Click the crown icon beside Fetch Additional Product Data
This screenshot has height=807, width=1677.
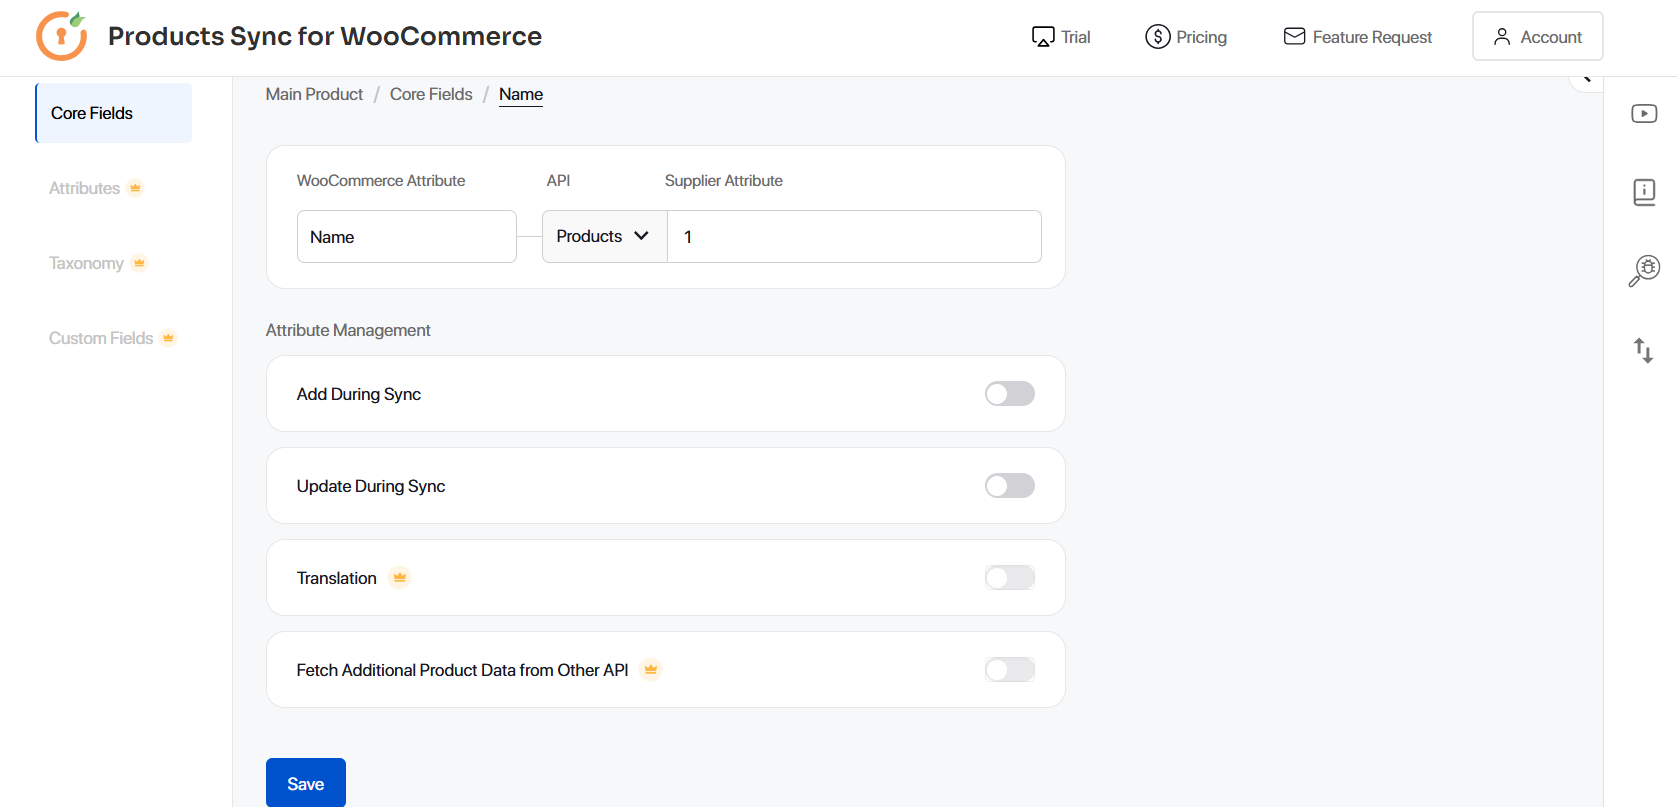pos(651,670)
